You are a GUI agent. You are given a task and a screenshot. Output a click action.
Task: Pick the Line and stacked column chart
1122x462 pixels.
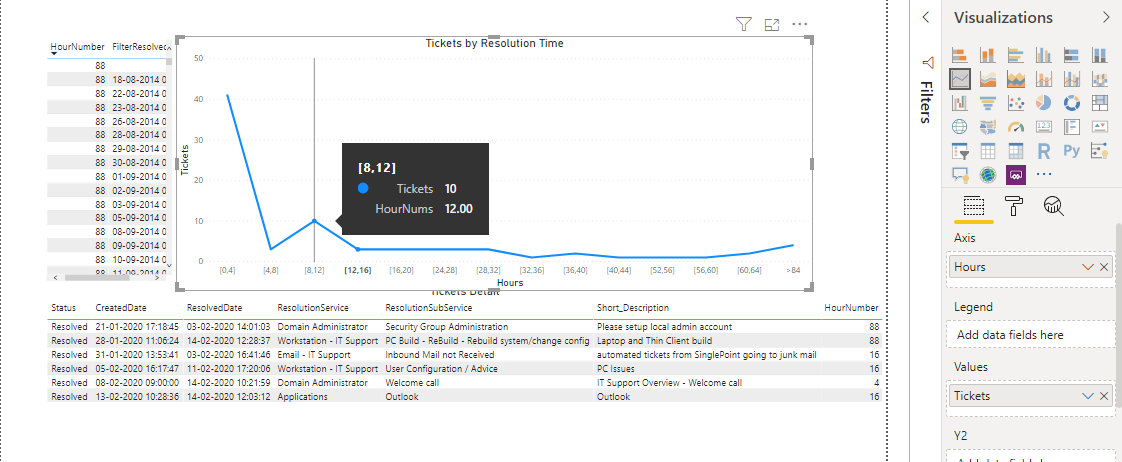[1043, 79]
